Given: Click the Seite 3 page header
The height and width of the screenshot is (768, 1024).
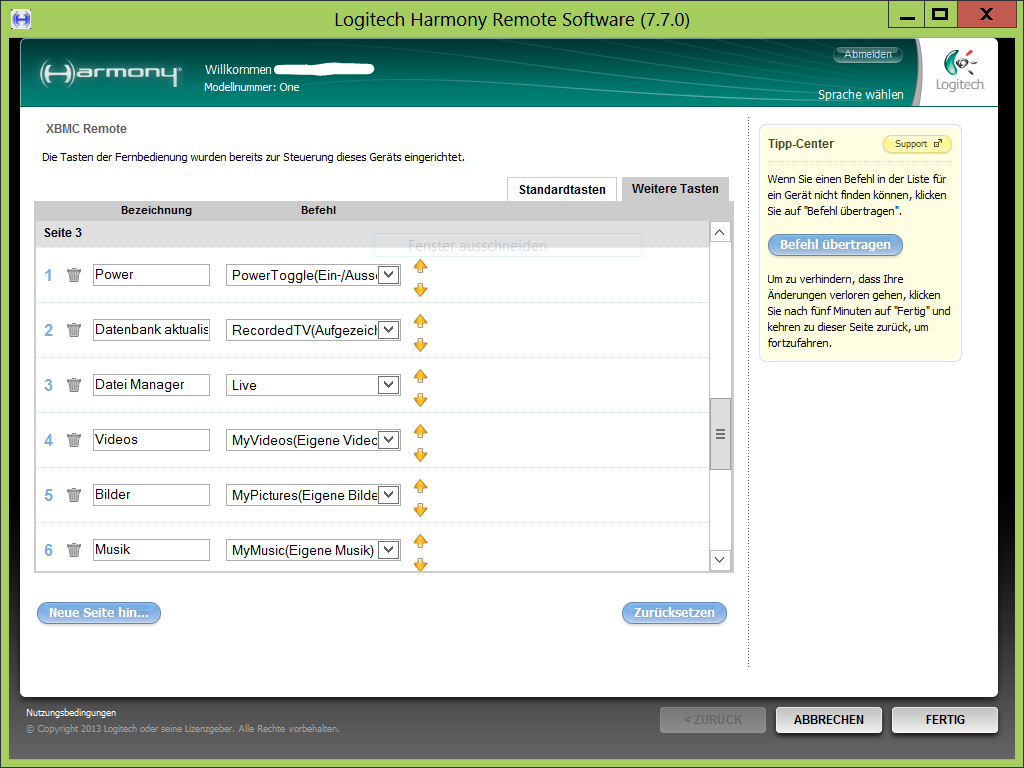Looking at the screenshot, I should (63, 233).
